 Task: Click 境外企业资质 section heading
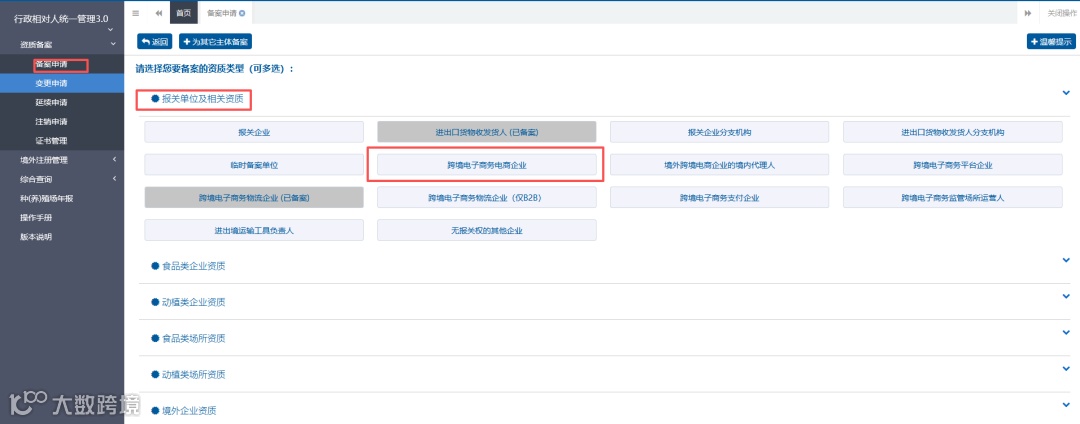tap(189, 411)
